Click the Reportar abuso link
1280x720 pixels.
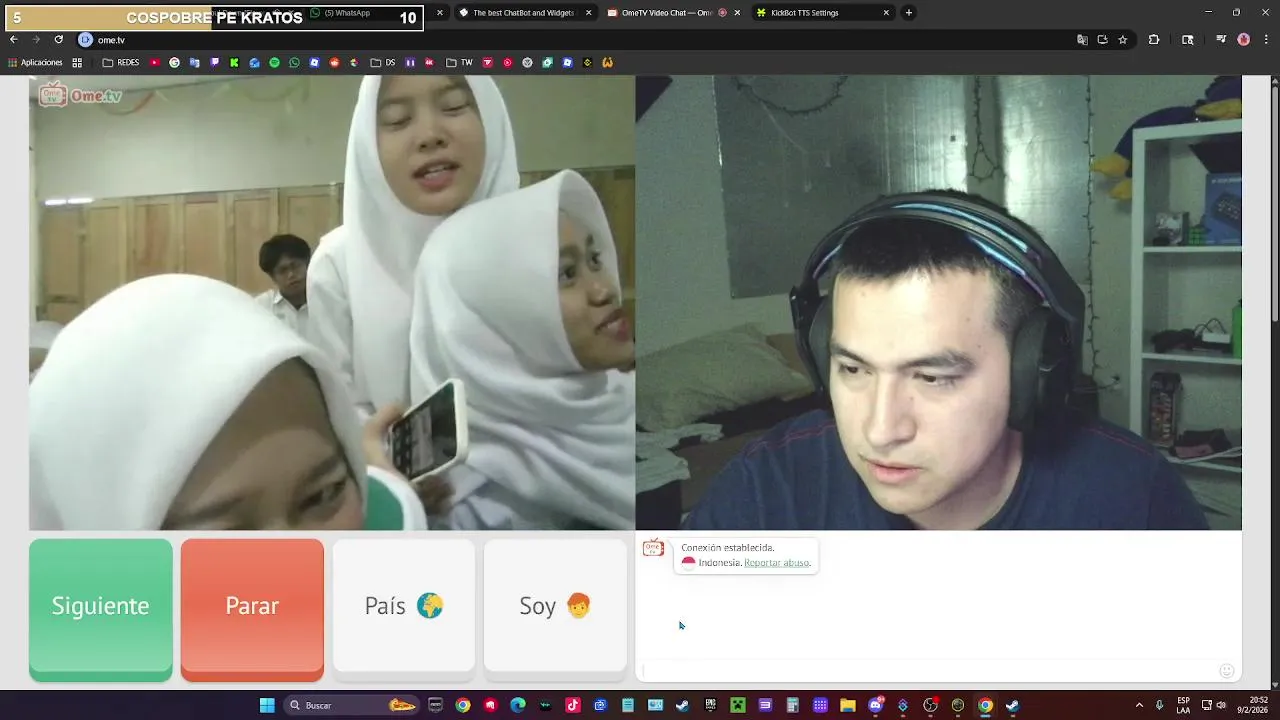777,563
